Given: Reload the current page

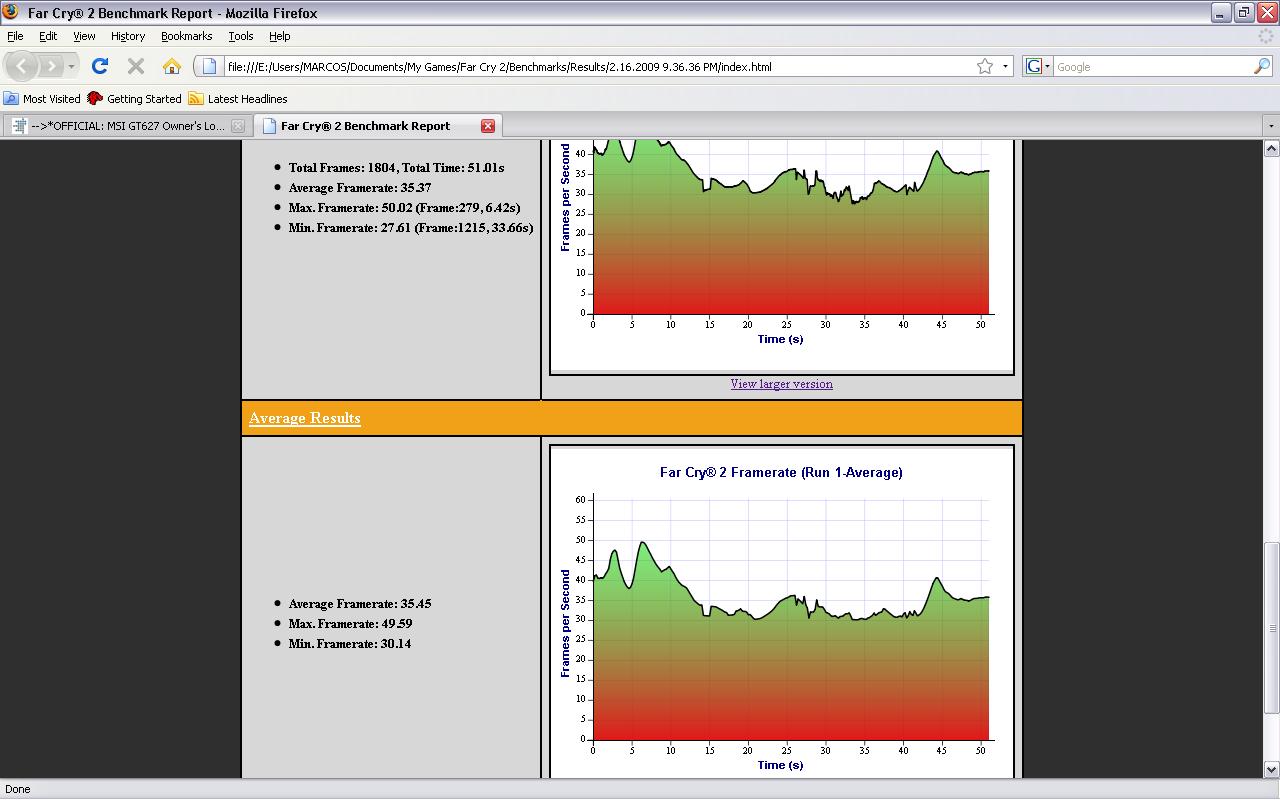Looking at the screenshot, I should tap(100, 66).
